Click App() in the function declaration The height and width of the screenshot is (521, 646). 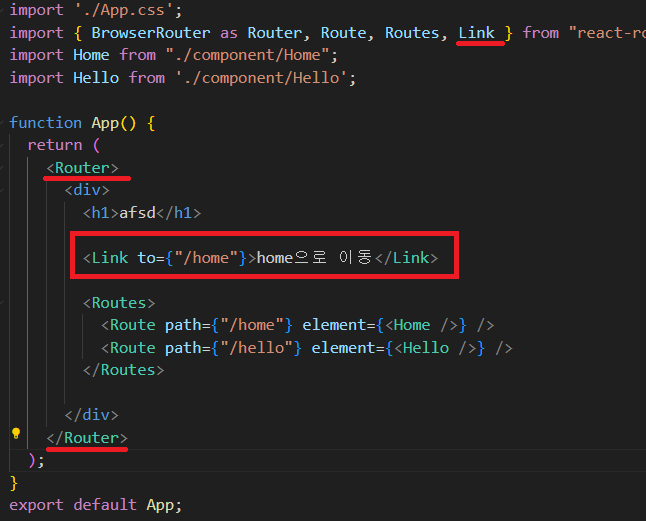click(114, 123)
